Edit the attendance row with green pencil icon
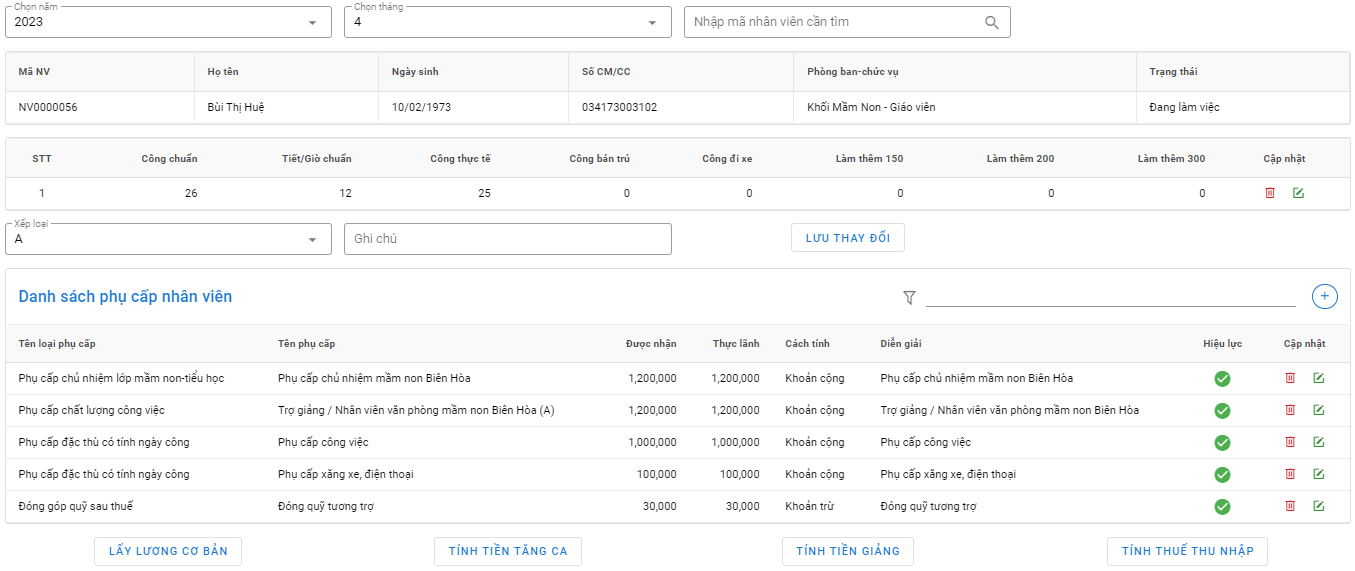The height and width of the screenshot is (571, 1355). (1298, 193)
